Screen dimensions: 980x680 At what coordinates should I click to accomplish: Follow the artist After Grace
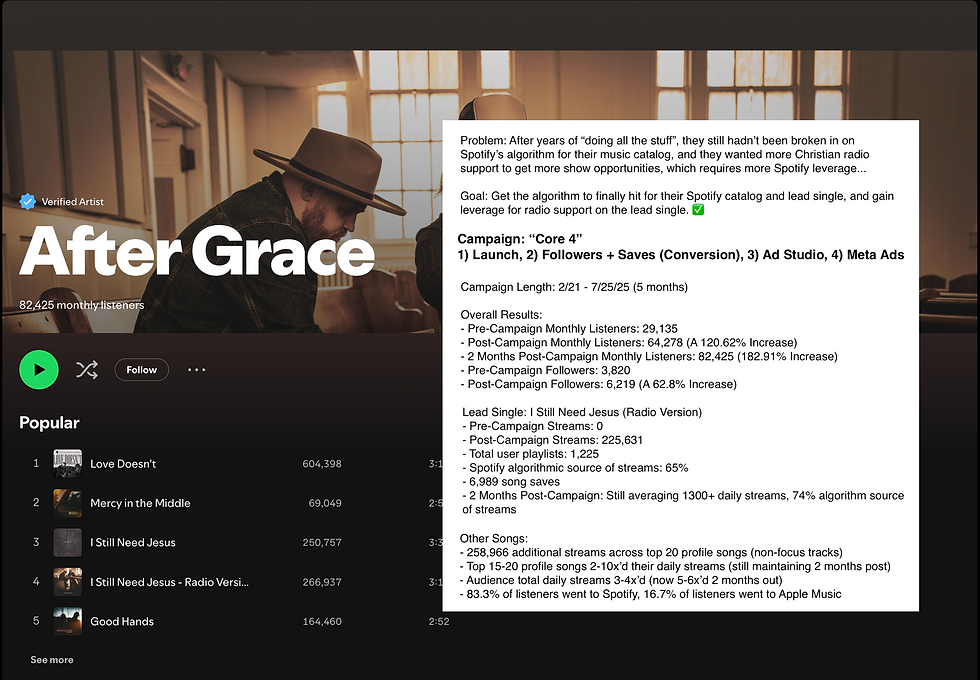point(141,369)
